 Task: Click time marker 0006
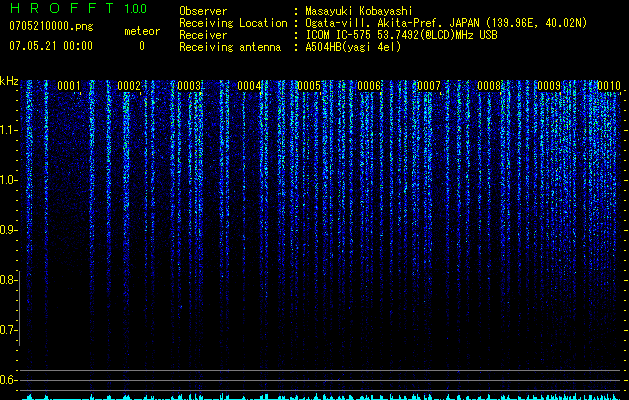pyautogui.click(x=369, y=86)
